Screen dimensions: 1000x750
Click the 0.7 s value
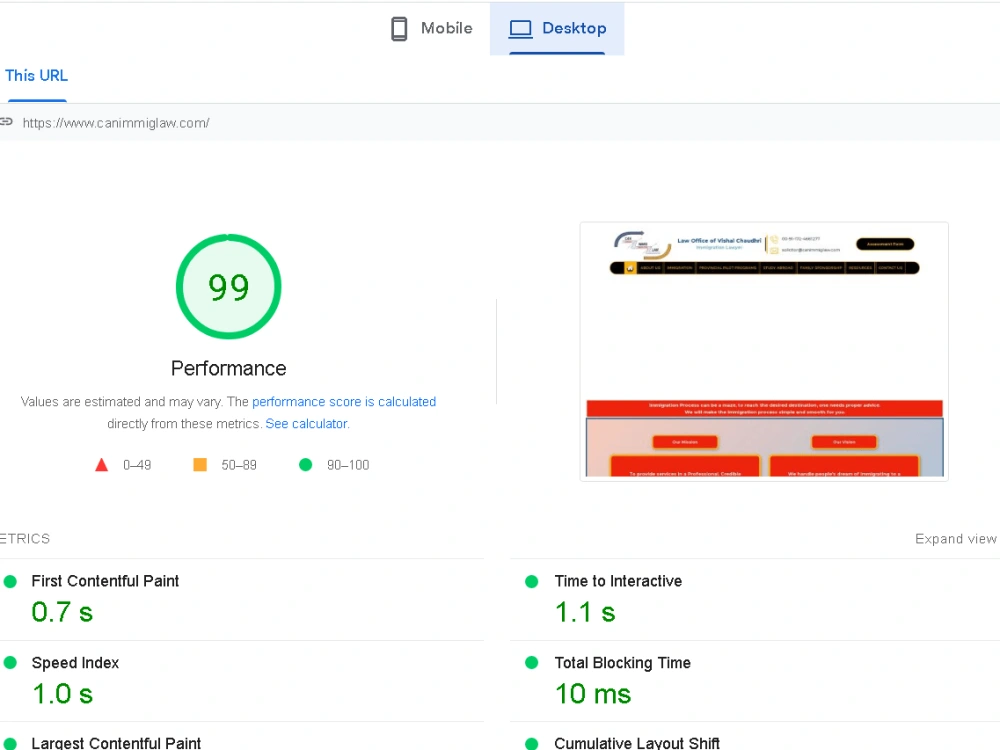[x=62, y=612]
